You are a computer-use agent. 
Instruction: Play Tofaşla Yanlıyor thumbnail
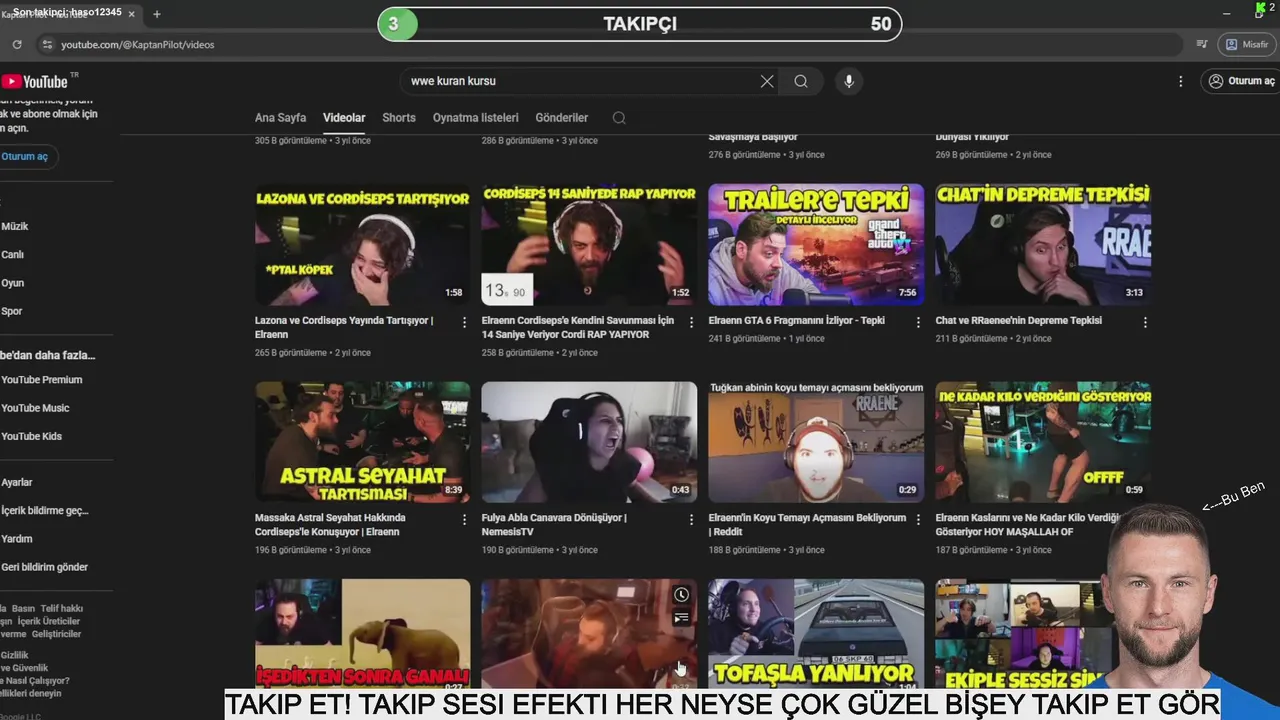(x=816, y=633)
